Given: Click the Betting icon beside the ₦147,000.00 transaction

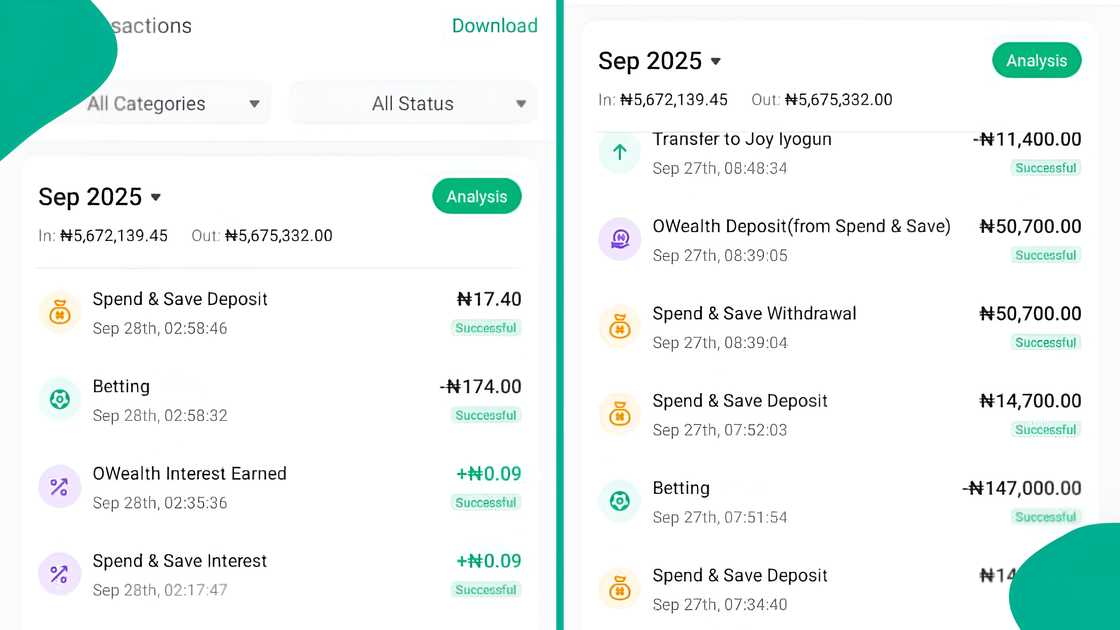Looking at the screenshot, I should point(619,501).
